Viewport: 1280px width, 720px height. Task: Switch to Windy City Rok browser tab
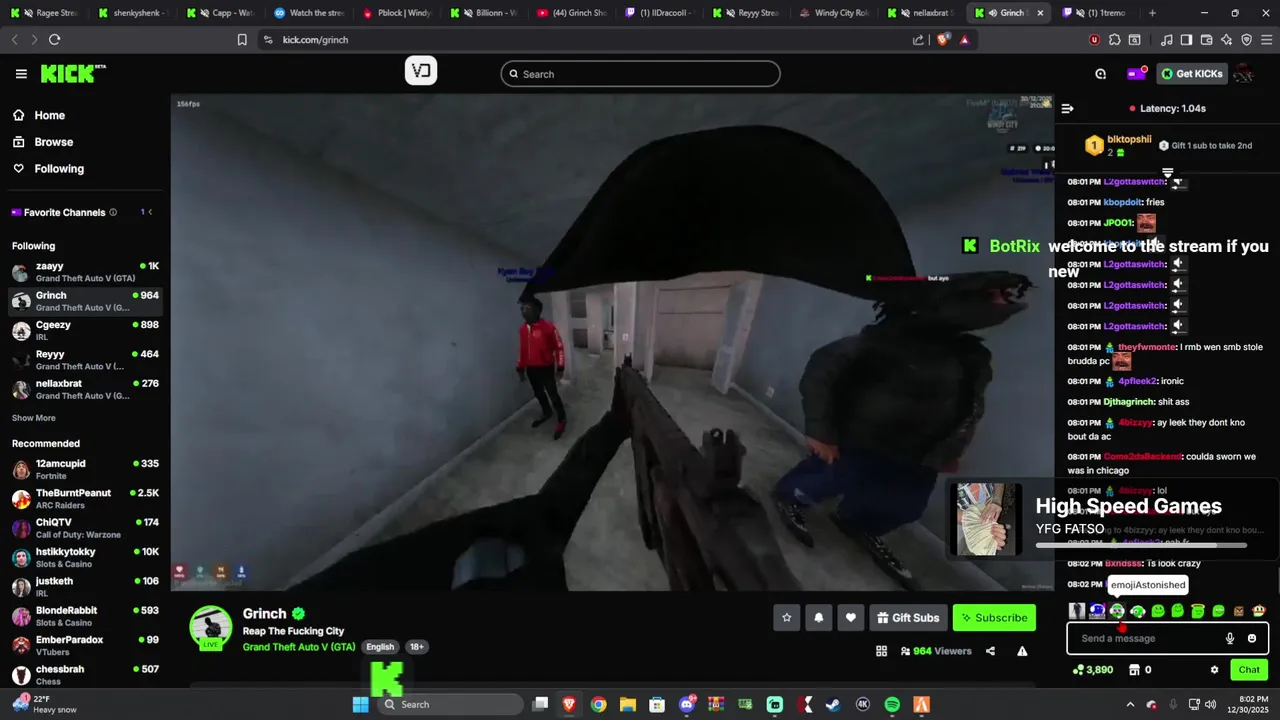[836, 13]
